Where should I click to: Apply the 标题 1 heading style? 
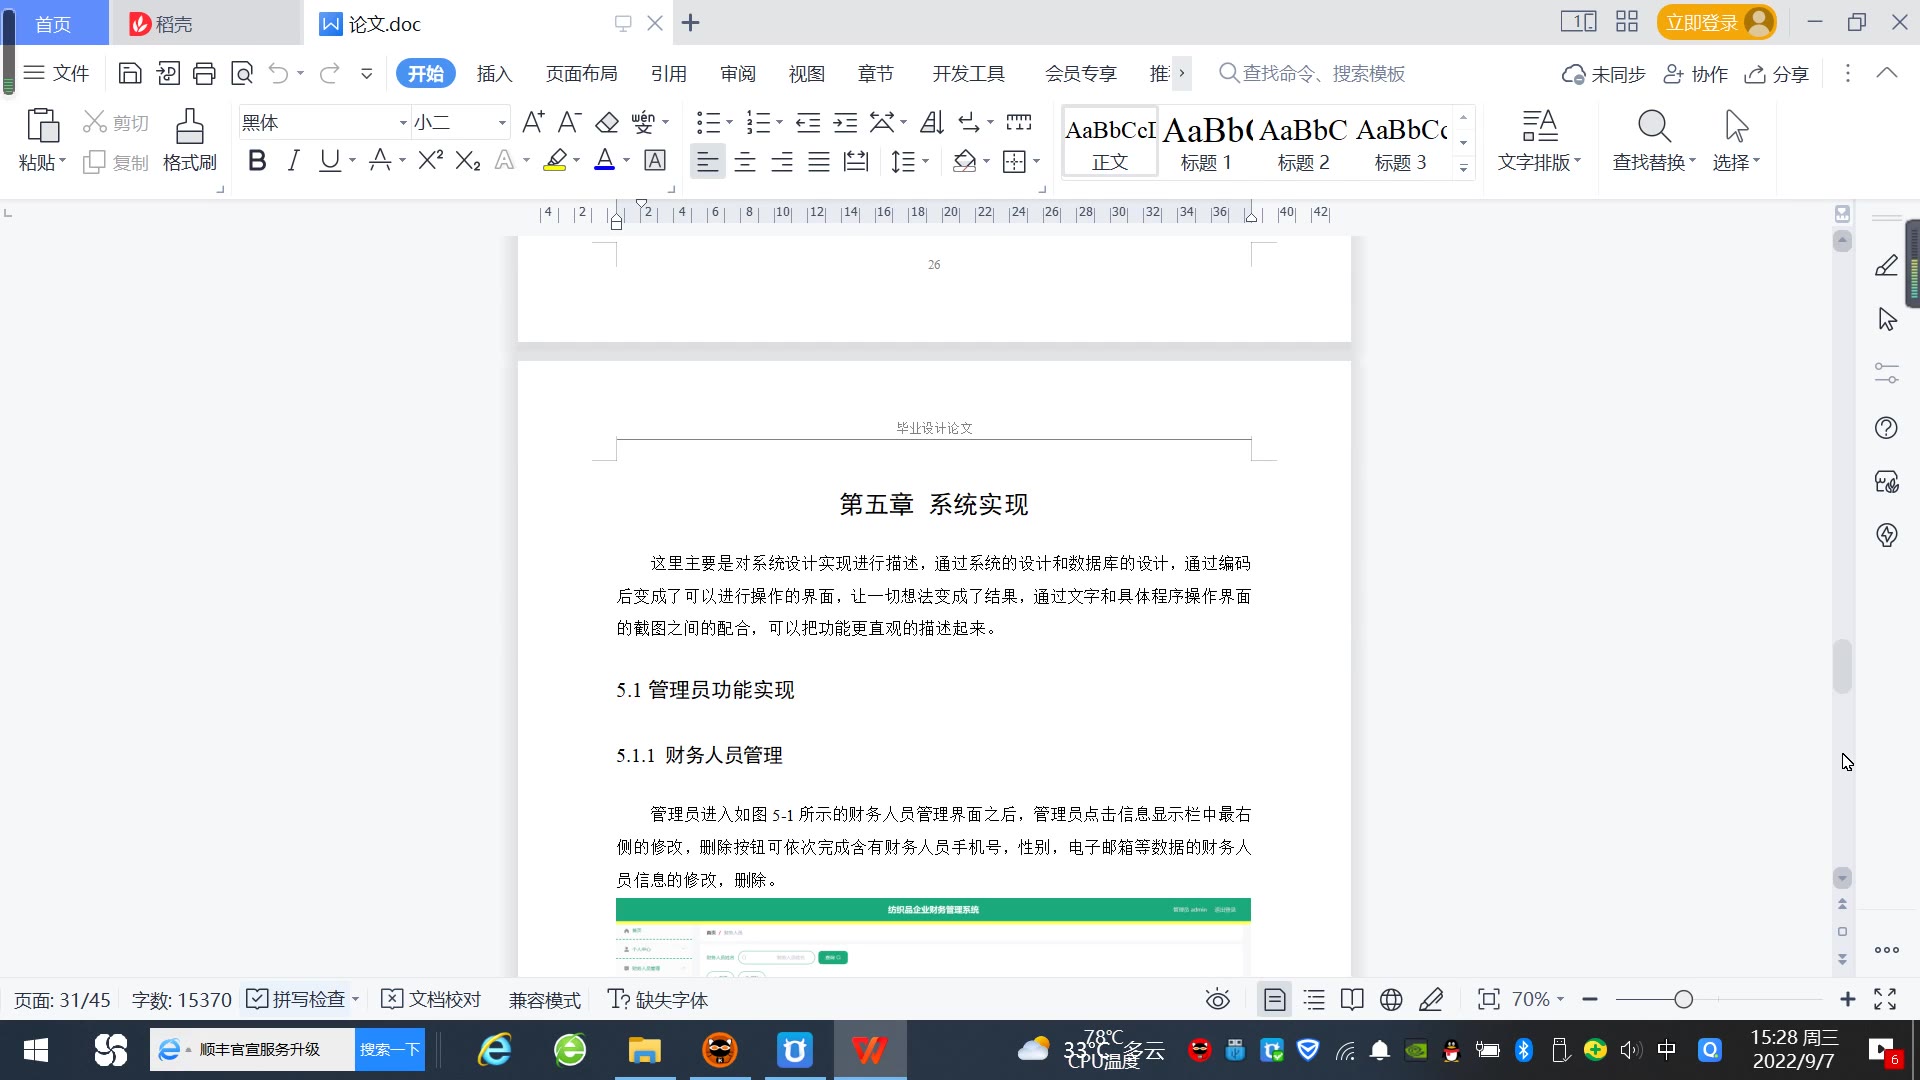pyautogui.click(x=1207, y=143)
